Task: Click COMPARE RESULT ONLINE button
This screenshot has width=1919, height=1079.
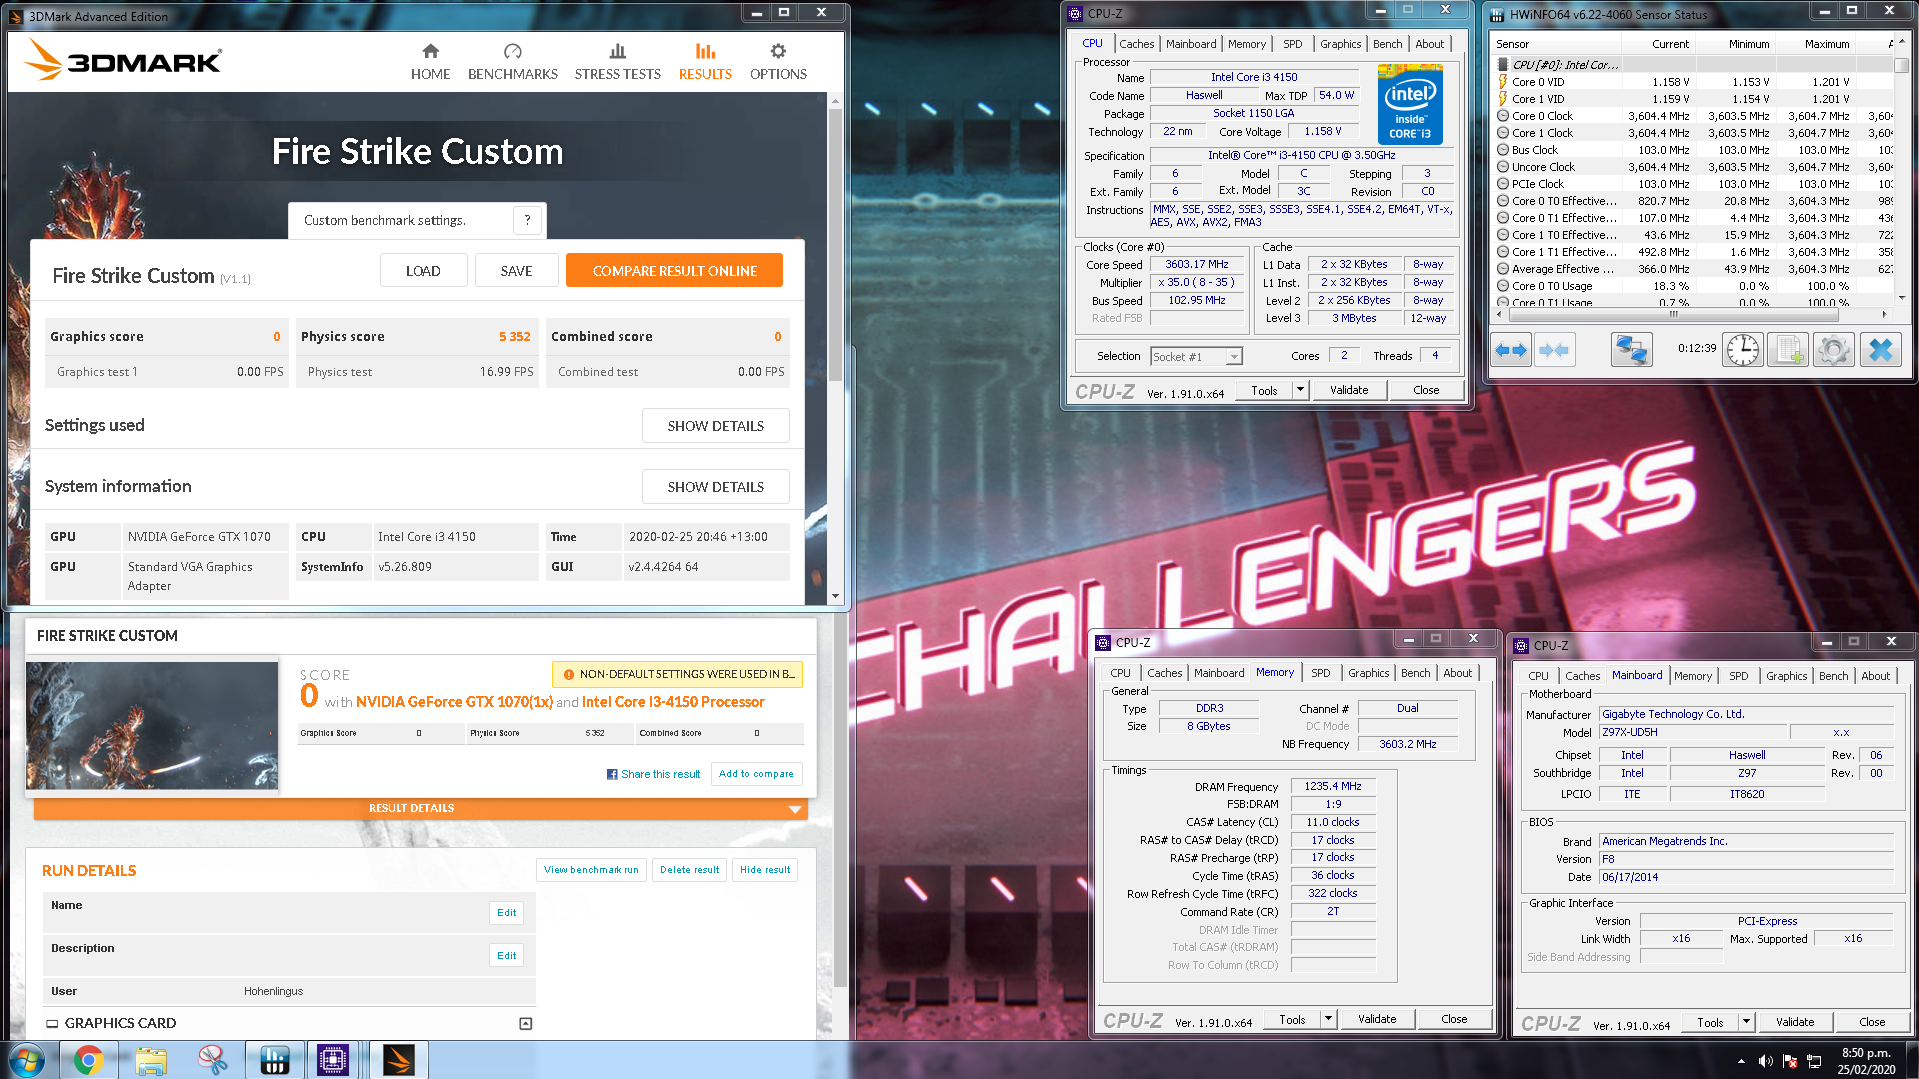Action: click(674, 271)
